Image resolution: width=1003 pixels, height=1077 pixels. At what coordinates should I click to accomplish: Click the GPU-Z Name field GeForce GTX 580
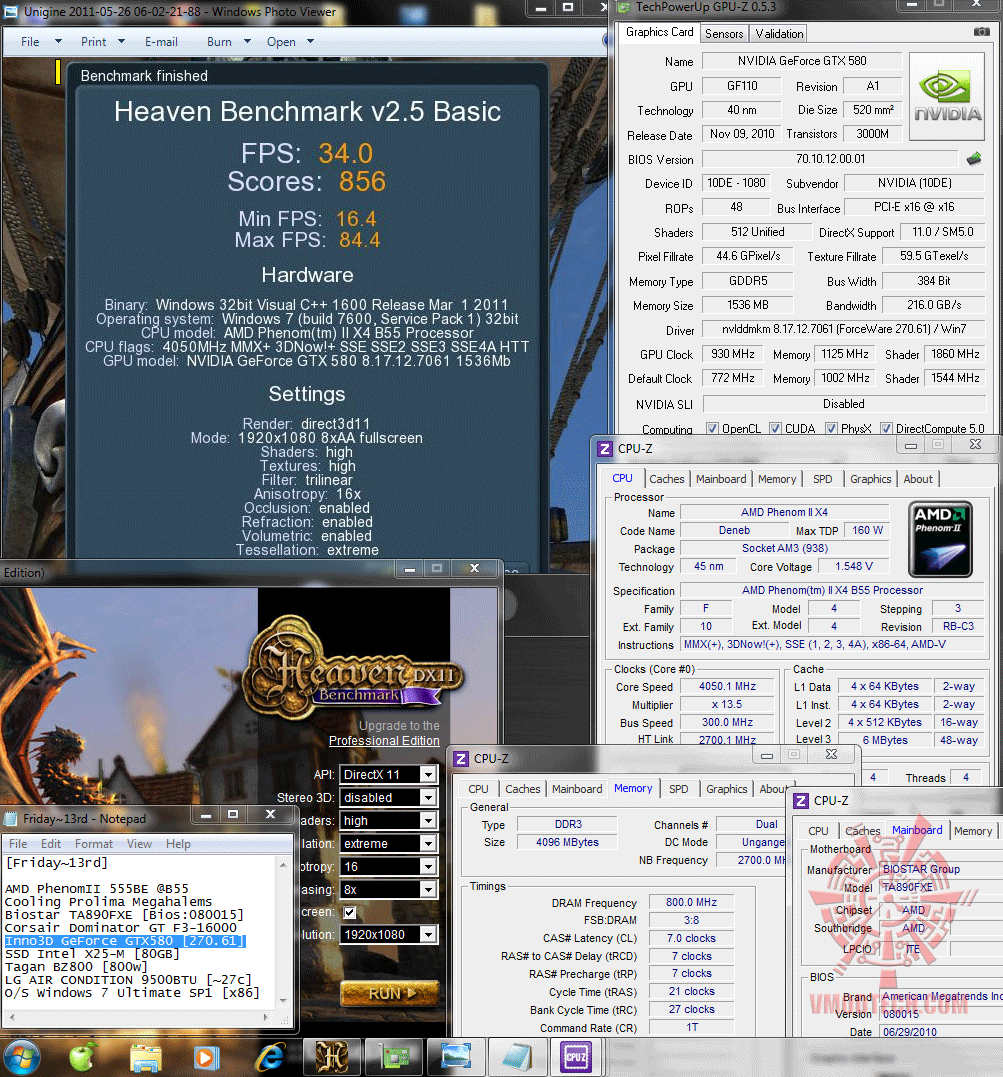[802, 61]
